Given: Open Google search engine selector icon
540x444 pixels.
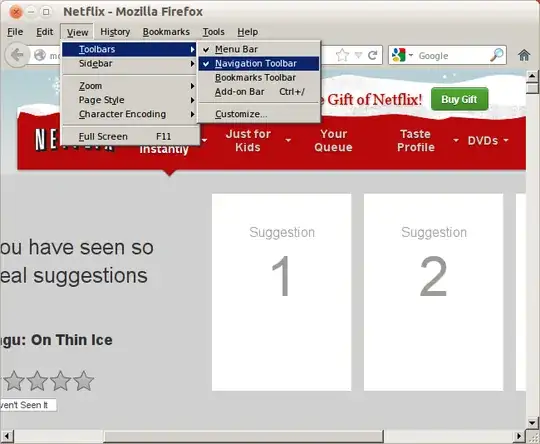Looking at the screenshot, I should 402,55.
